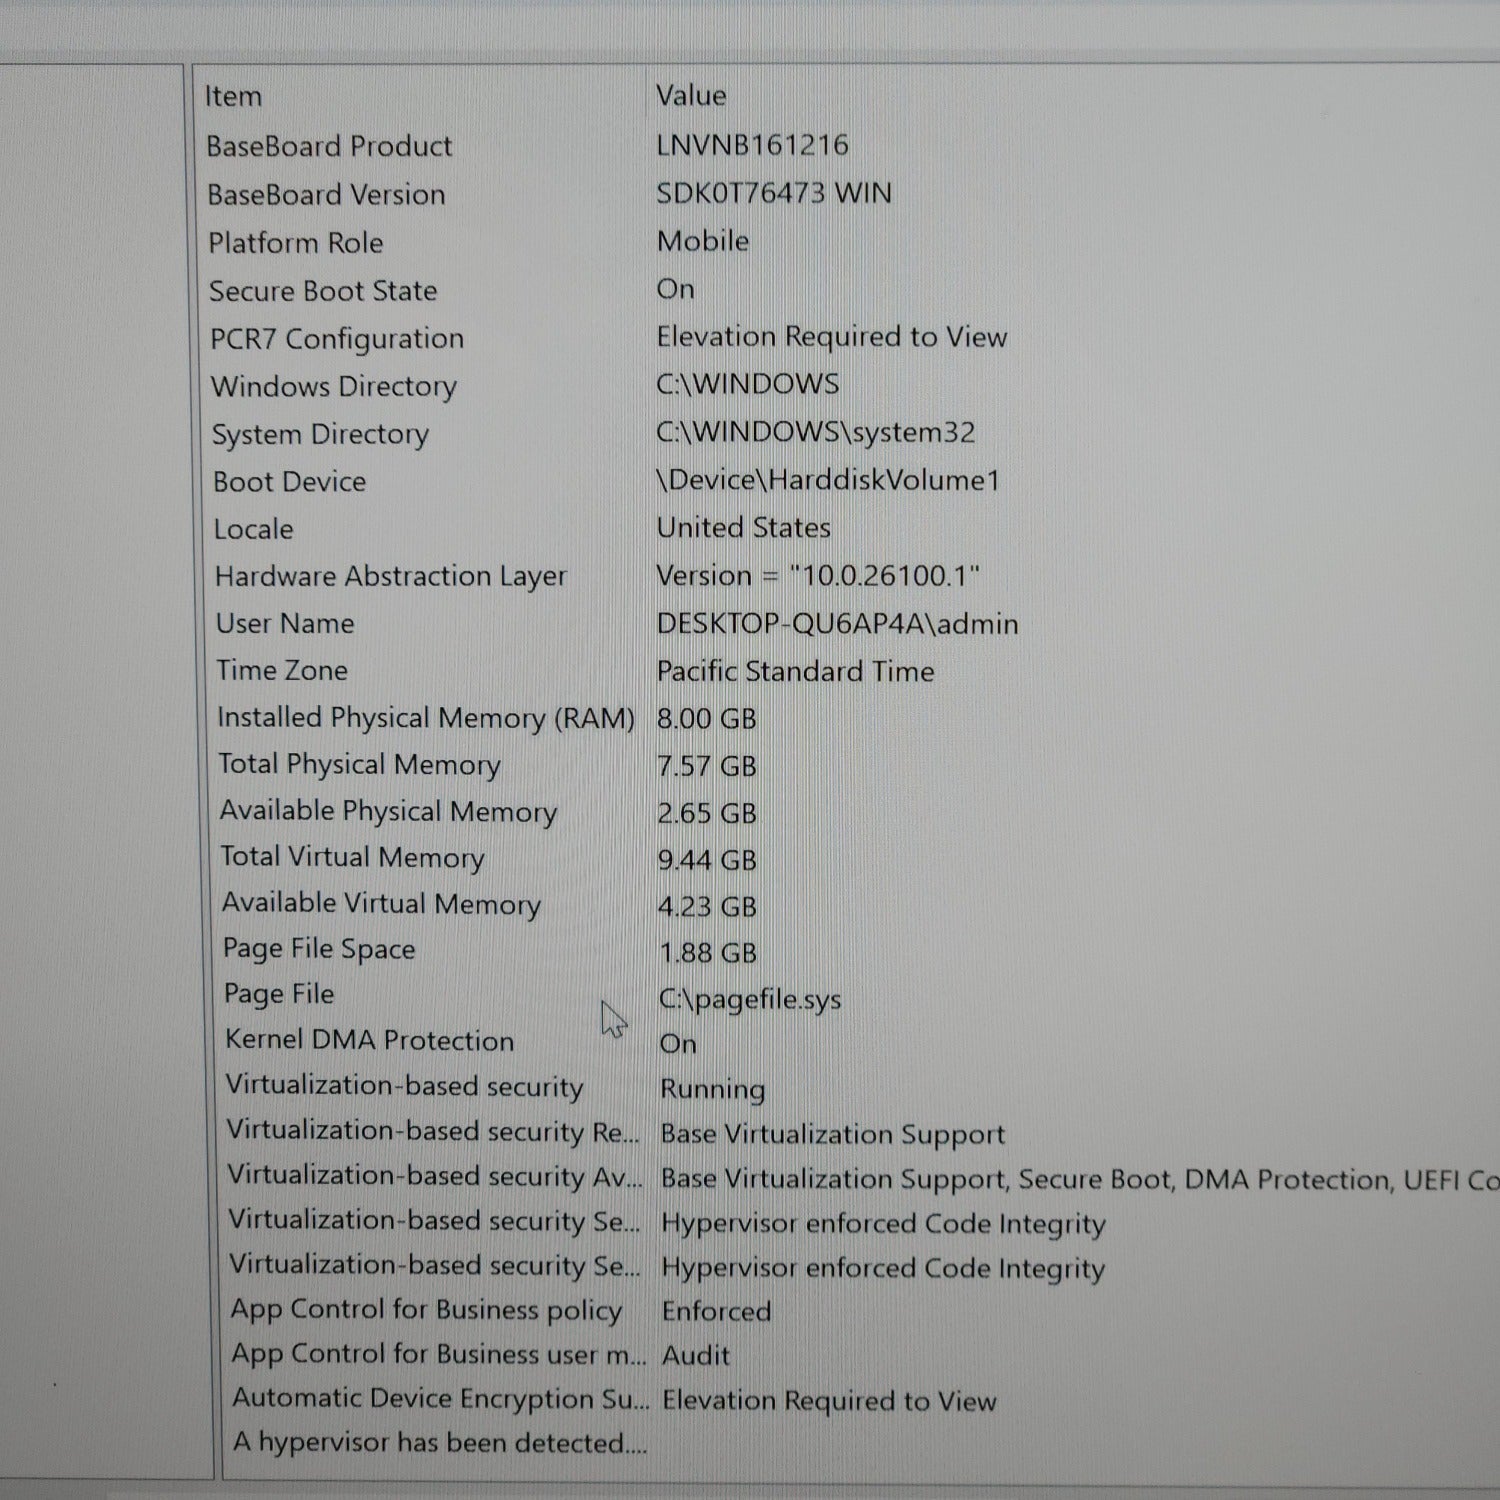Screen dimensions: 1500x1500
Task: Click the Page File Space entry
Action: pos(319,949)
